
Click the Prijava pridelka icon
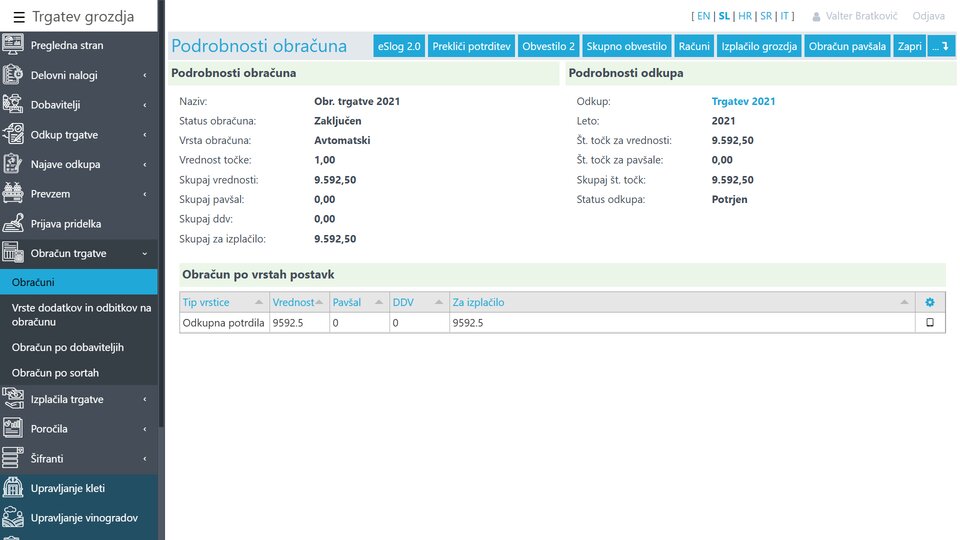point(13,224)
